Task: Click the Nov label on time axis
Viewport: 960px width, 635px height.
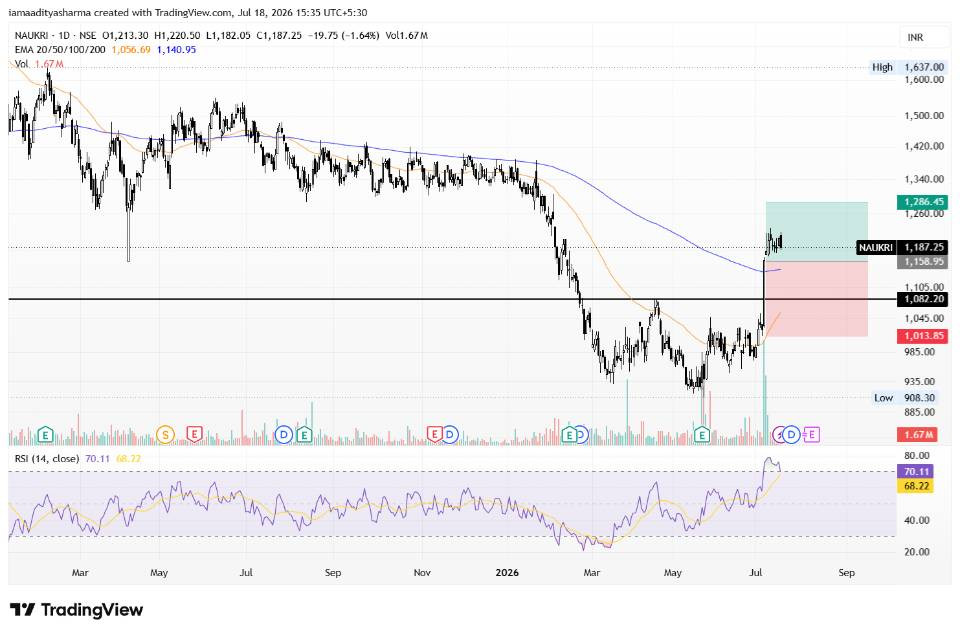Action: tap(422, 573)
